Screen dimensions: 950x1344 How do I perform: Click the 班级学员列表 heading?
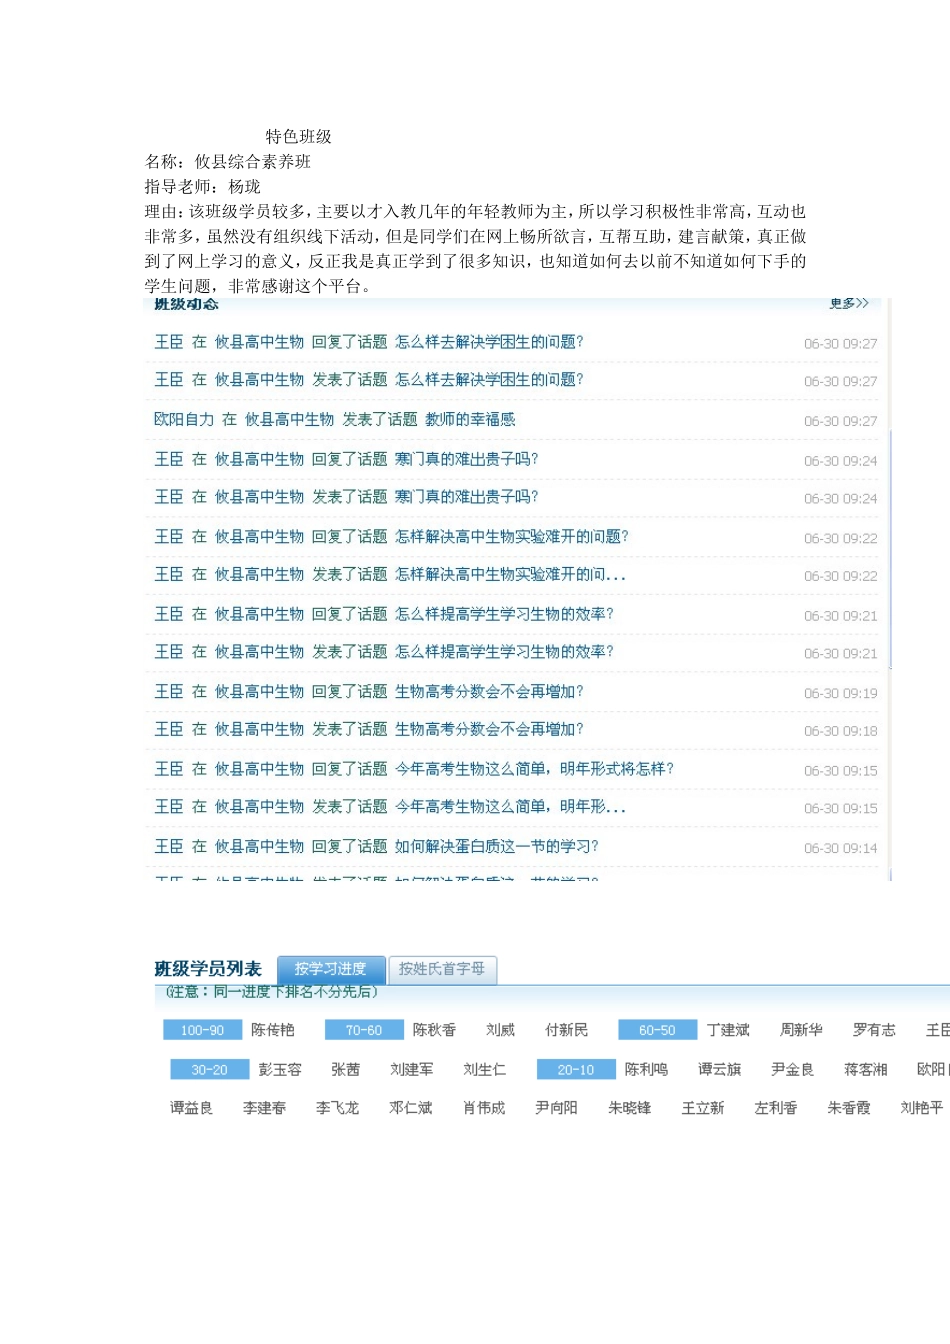click(208, 969)
